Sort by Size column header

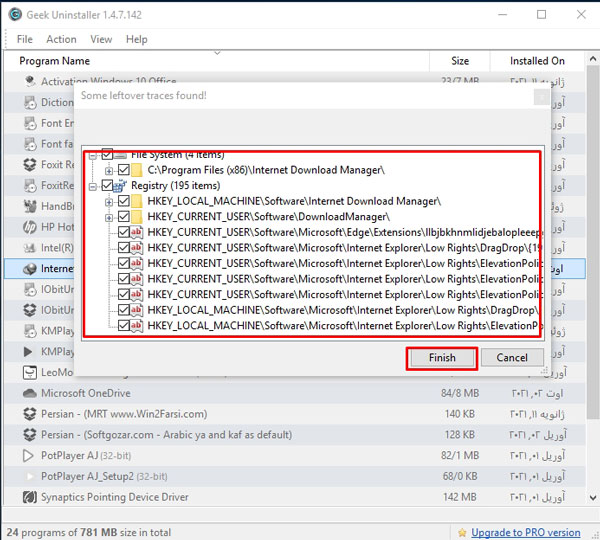(460, 61)
